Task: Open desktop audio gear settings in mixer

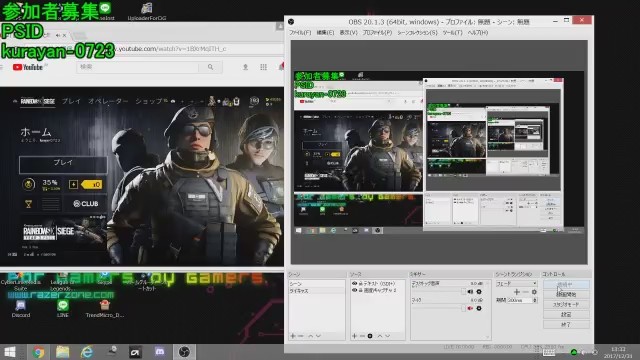Action: click(479, 292)
